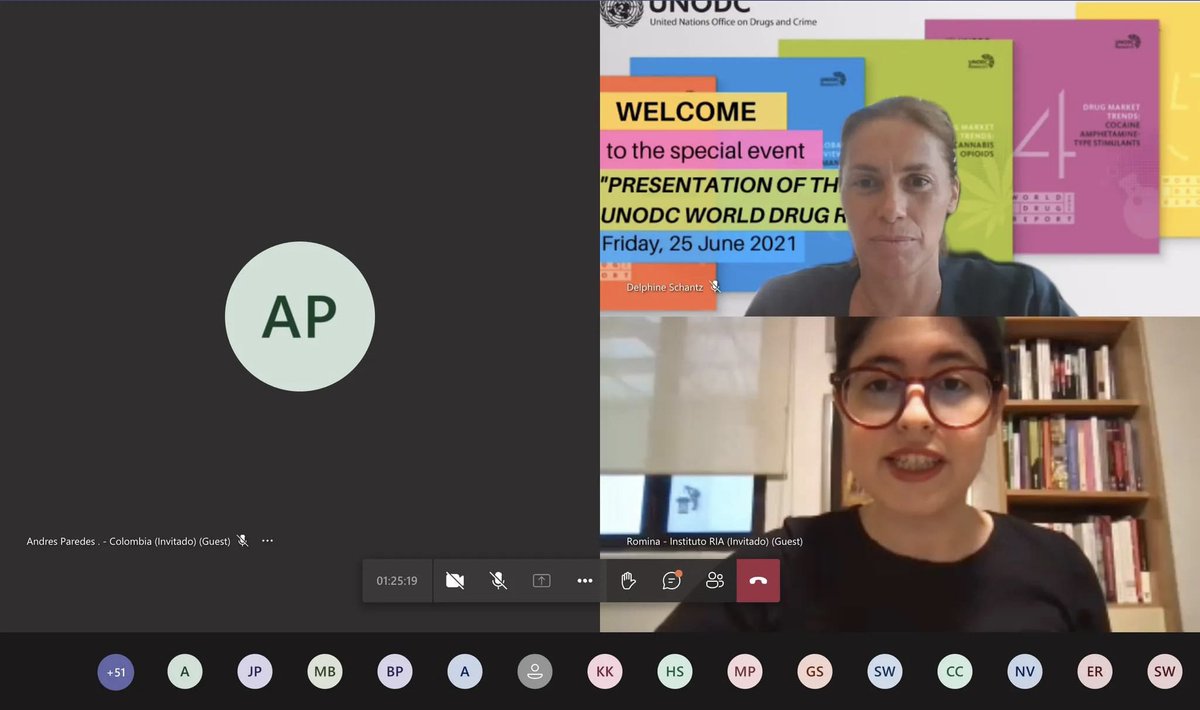The height and width of the screenshot is (710, 1200).
Task: Hang up the call with the red button
Action: pyautogui.click(x=758, y=580)
